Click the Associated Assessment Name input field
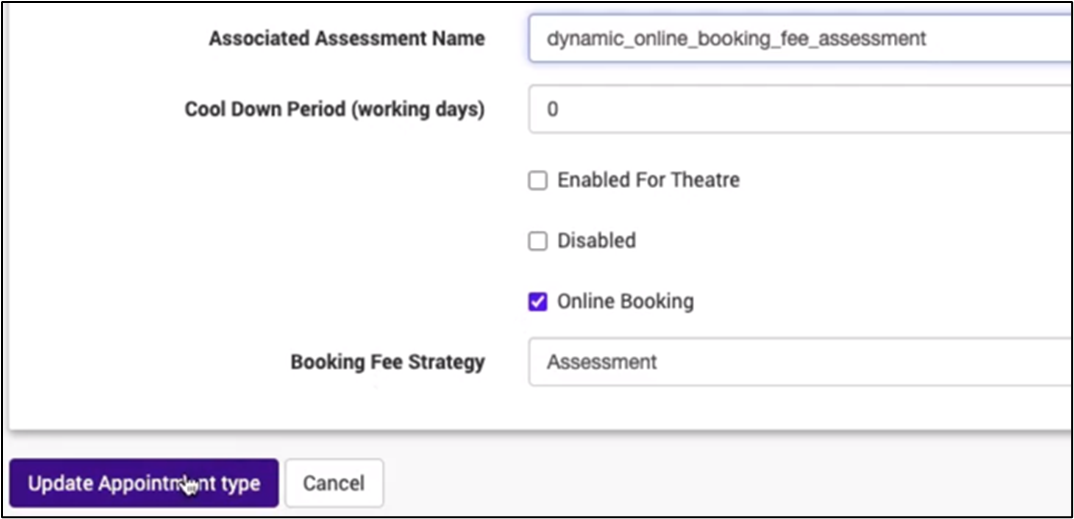Screen dimensions: 1074x519 coord(800,39)
